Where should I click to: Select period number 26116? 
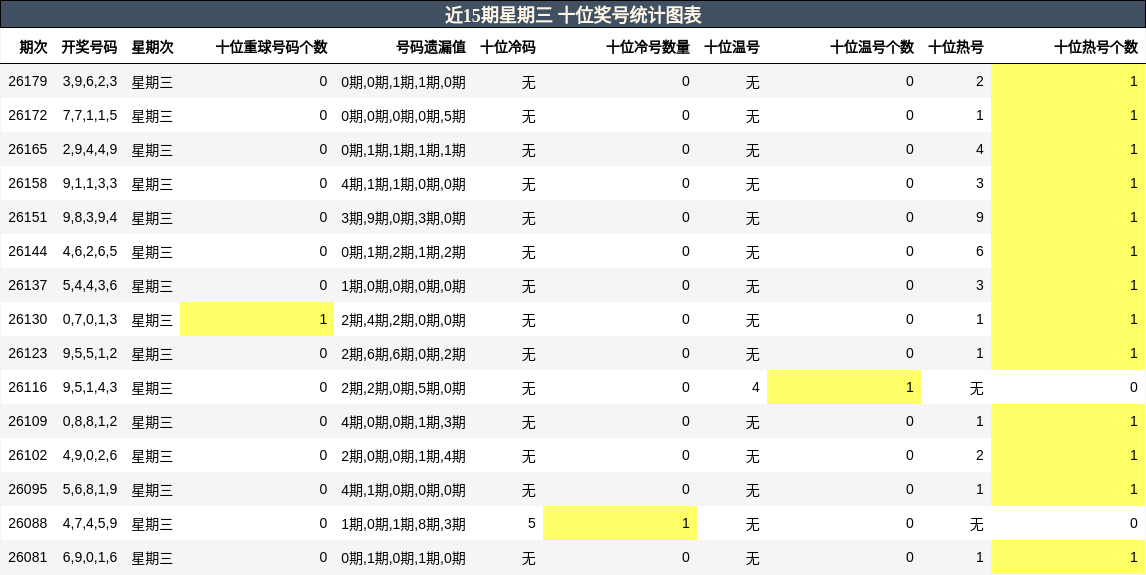point(28,387)
